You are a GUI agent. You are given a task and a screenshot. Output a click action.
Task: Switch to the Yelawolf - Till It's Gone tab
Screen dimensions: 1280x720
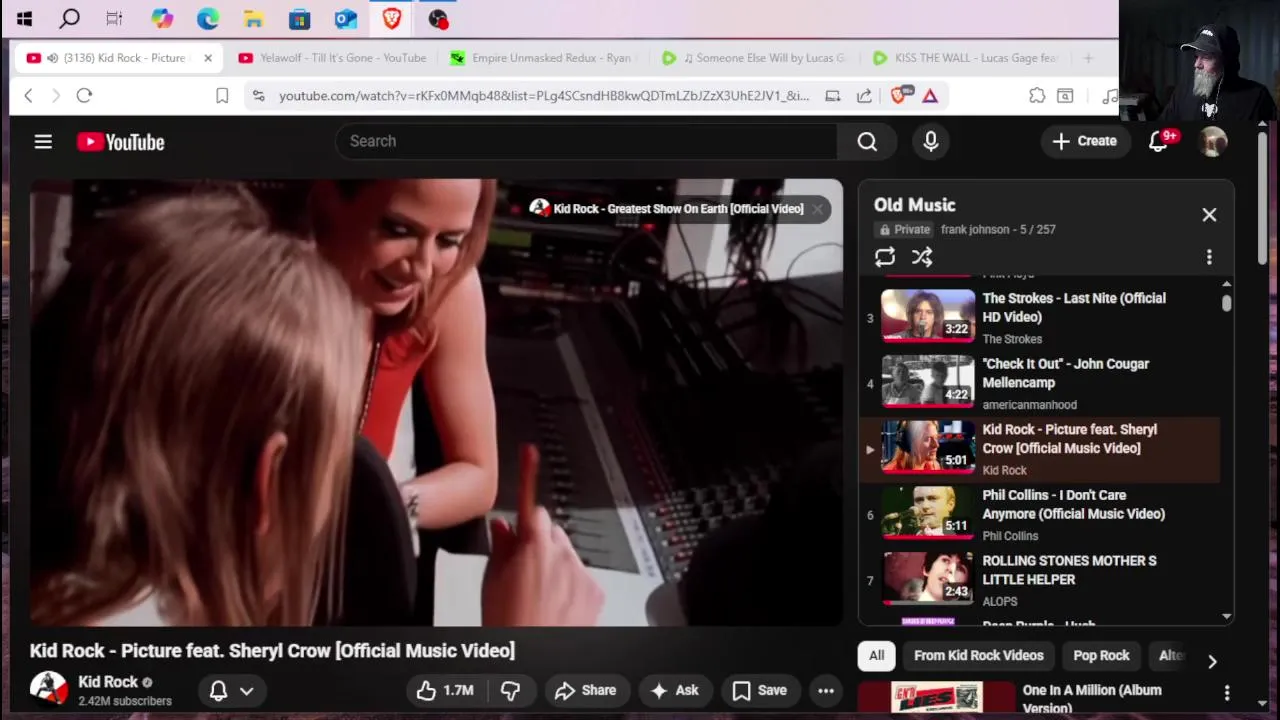332,58
